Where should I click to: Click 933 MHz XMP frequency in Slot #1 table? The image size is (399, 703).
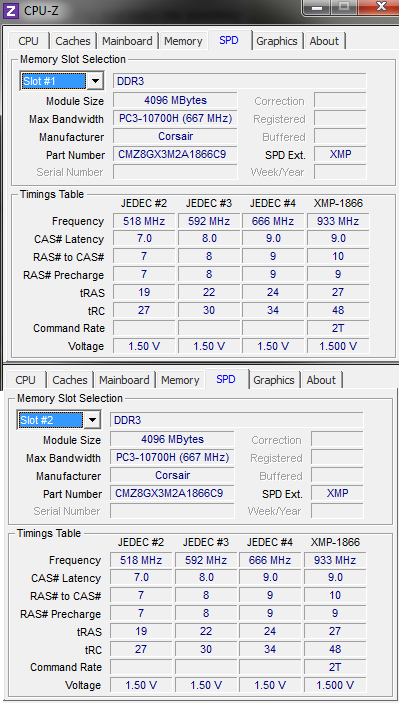coord(338,221)
